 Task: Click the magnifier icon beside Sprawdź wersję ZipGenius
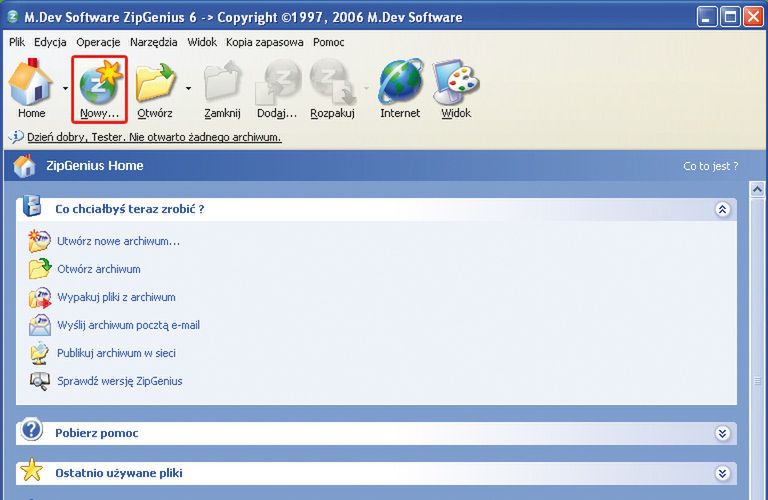(x=39, y=381)
